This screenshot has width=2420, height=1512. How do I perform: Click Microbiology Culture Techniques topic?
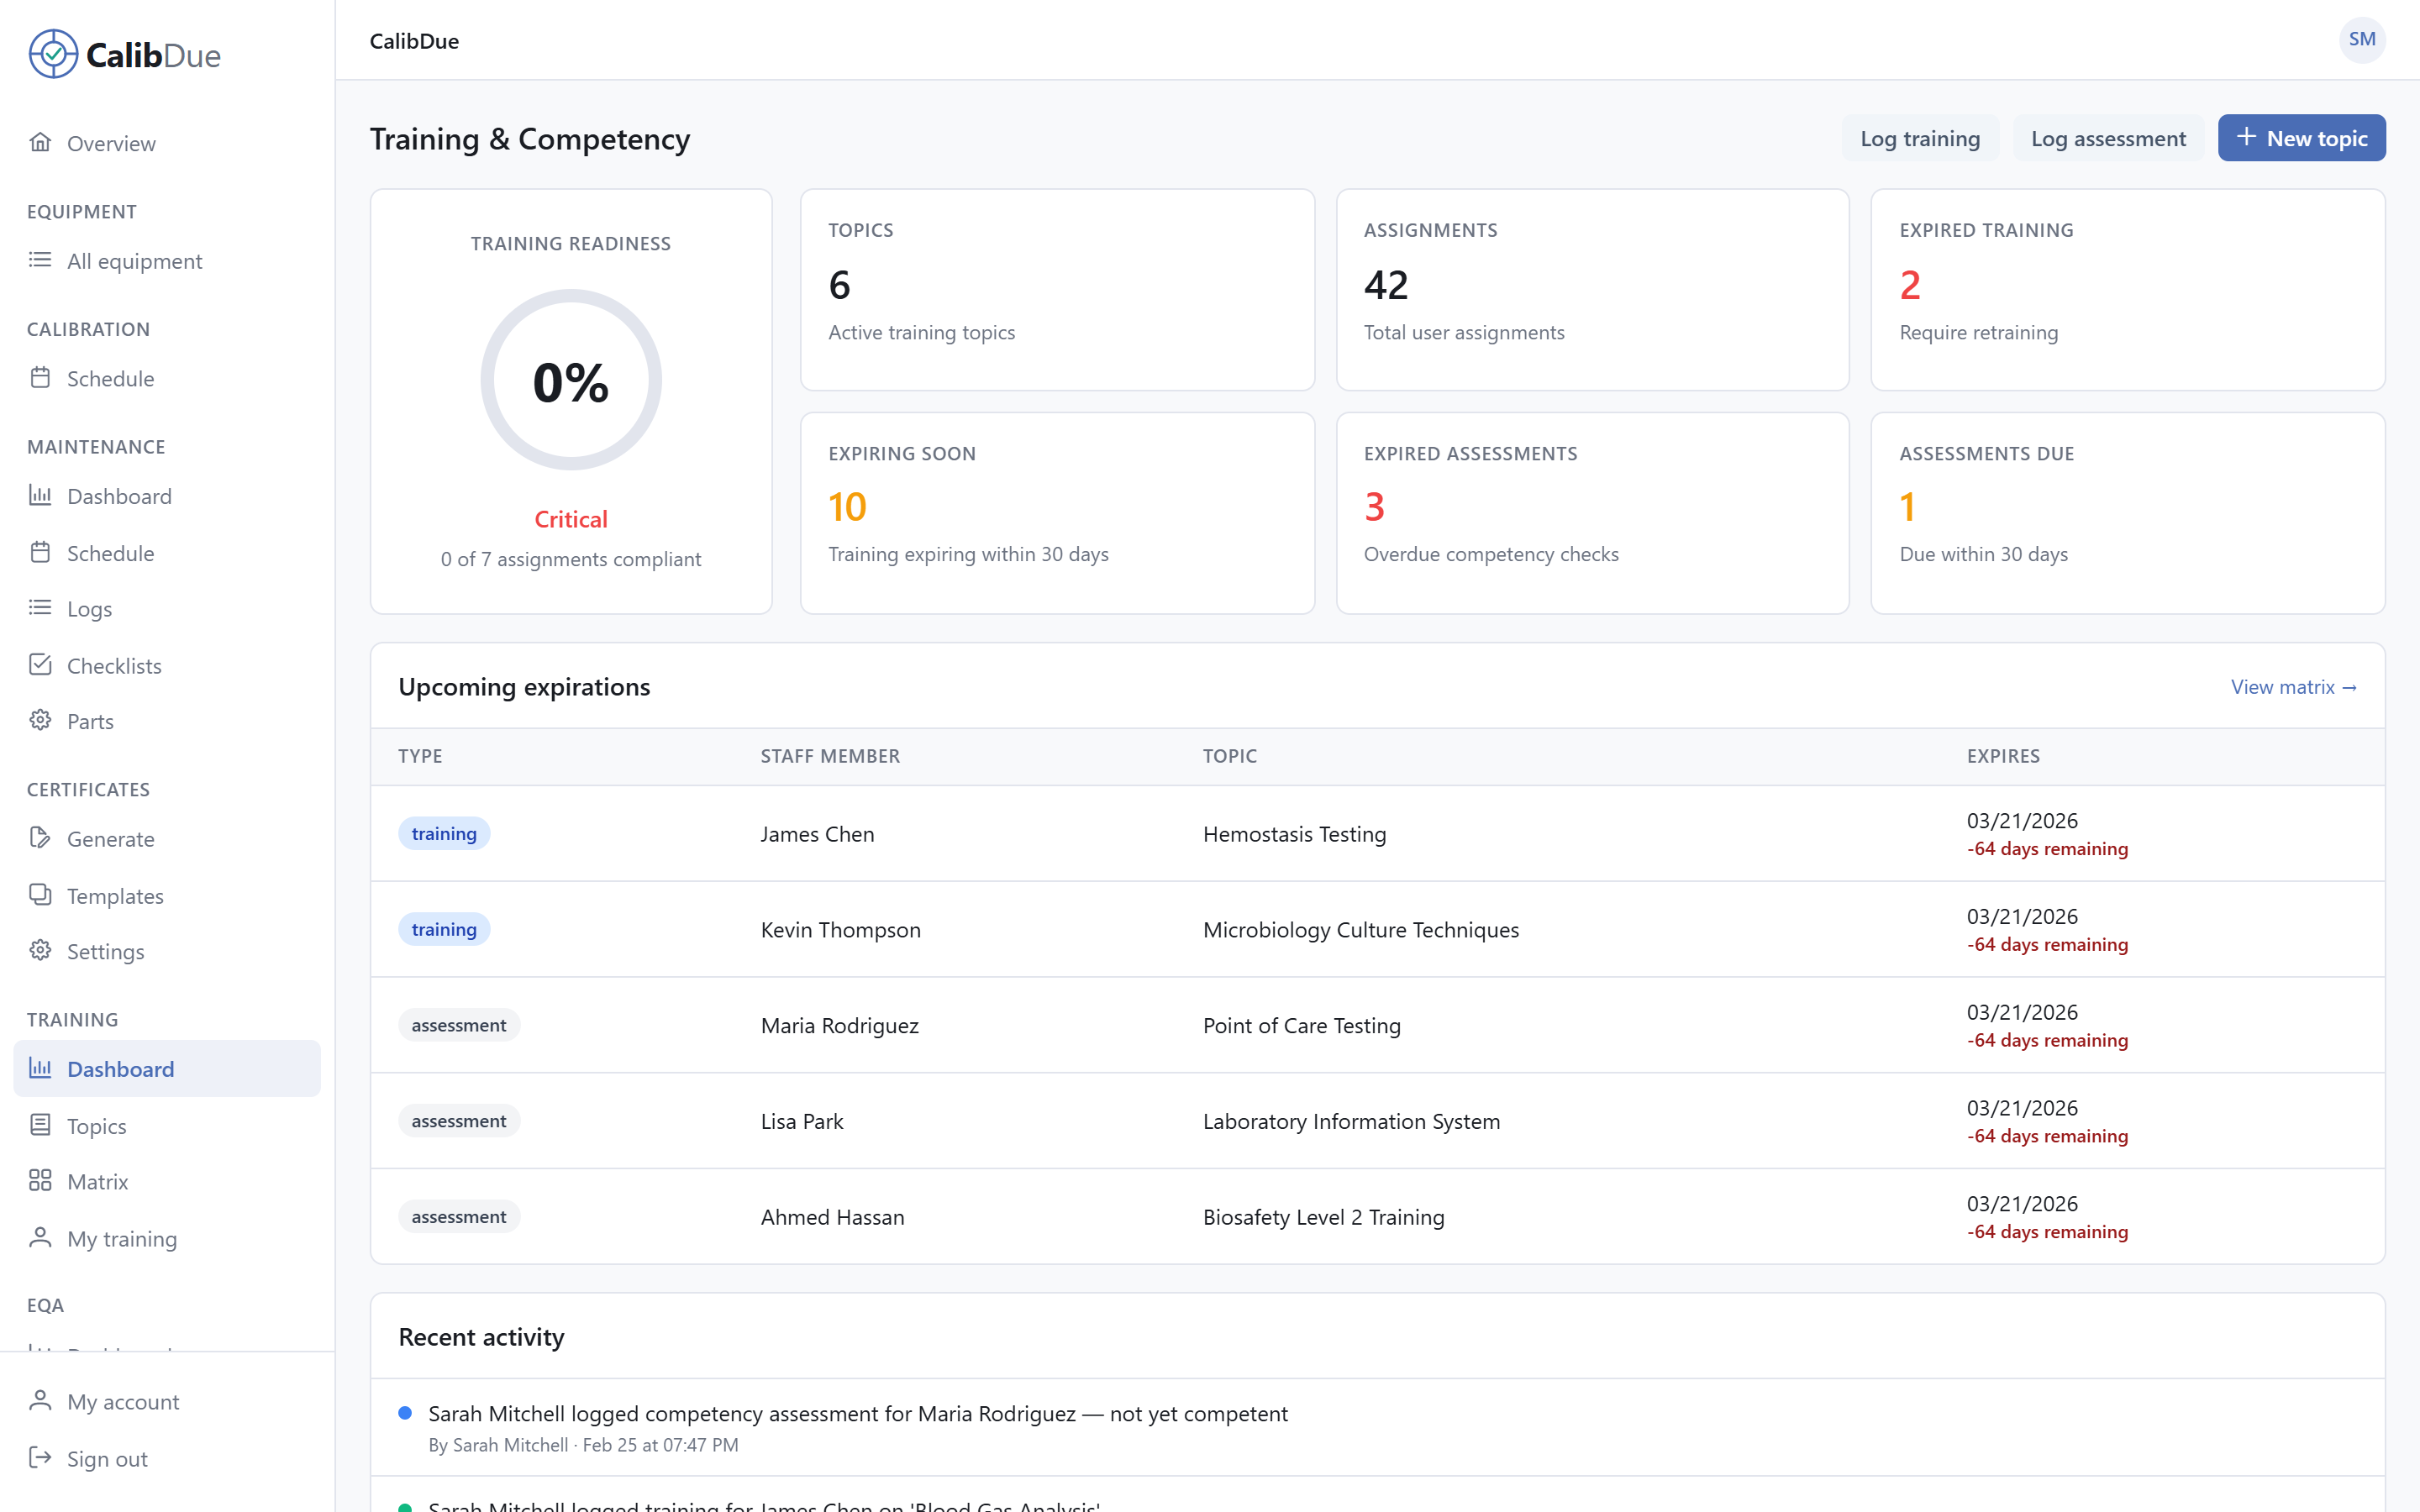(1360, 930)
